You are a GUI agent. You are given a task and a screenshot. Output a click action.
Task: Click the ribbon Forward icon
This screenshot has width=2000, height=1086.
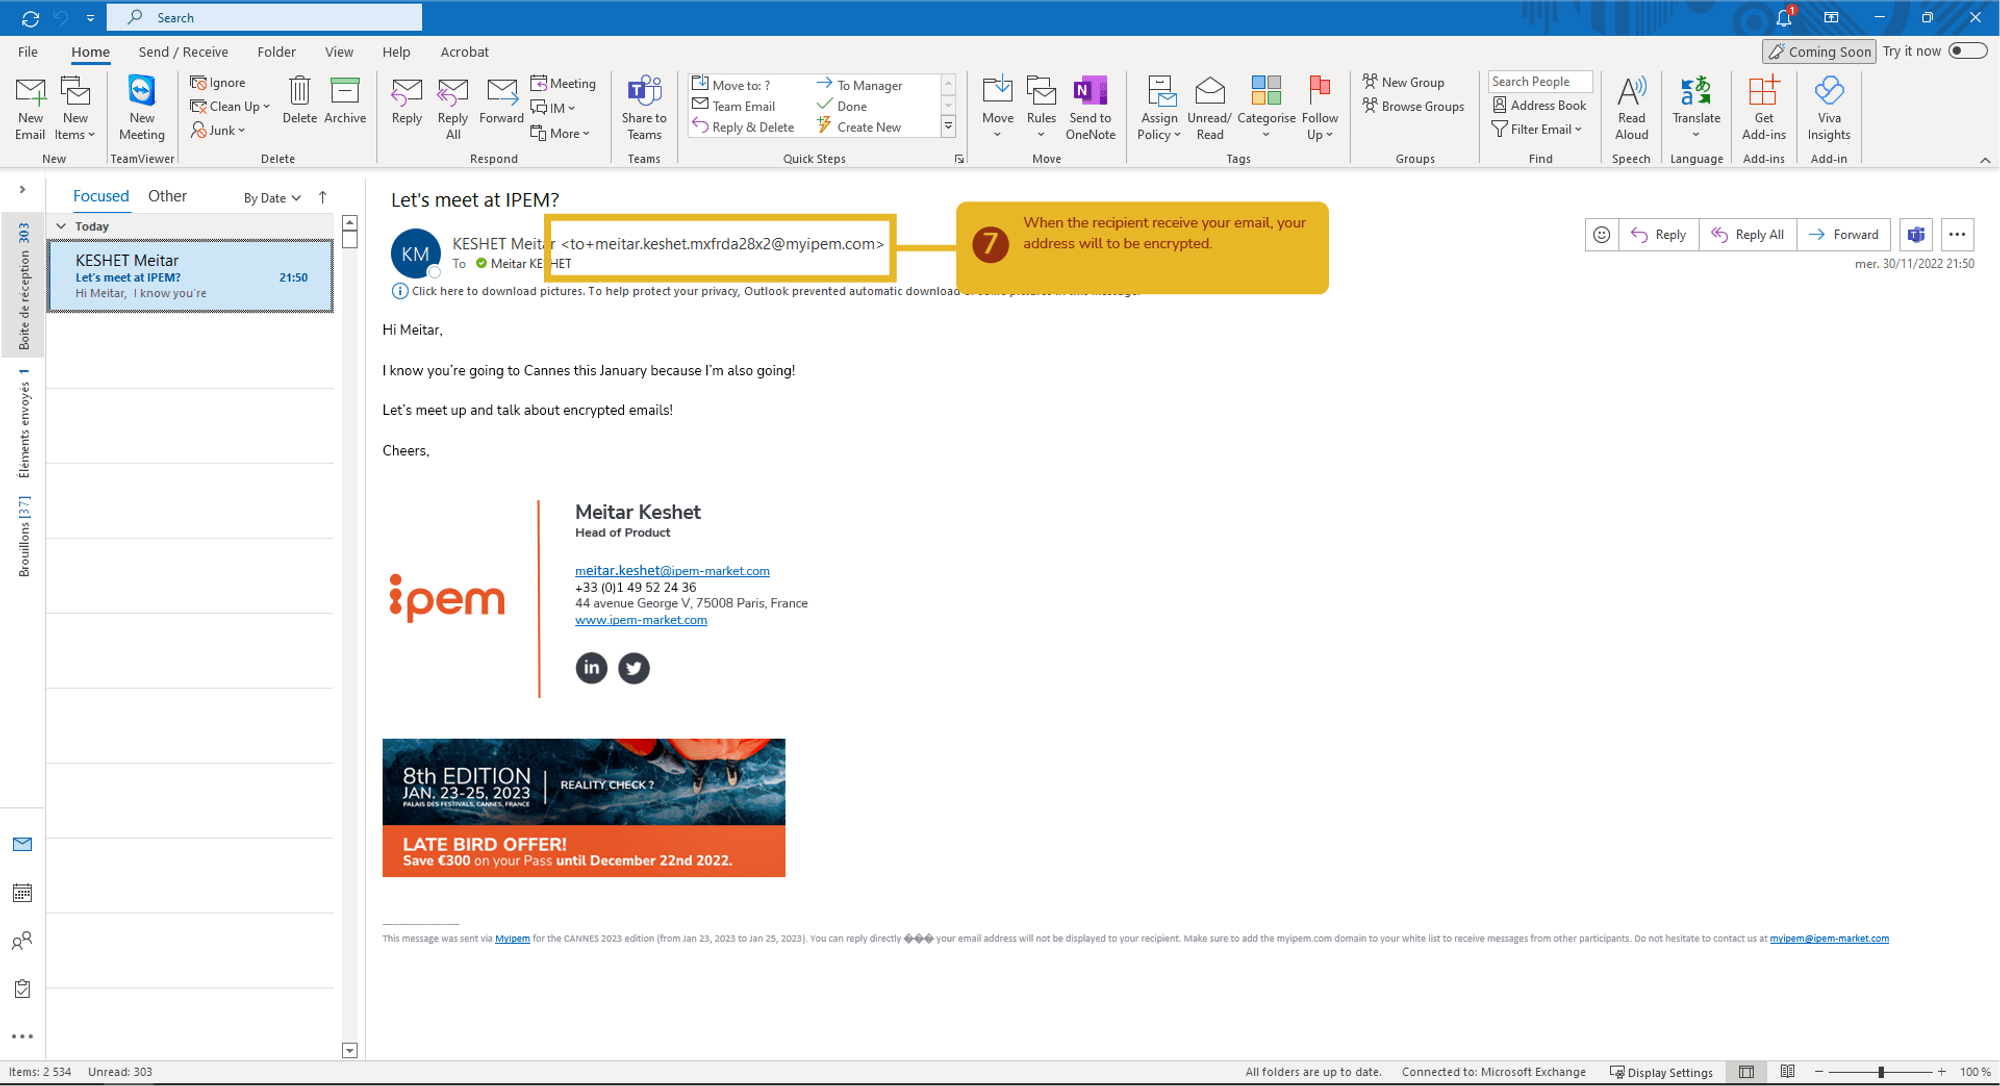(501, 100)
